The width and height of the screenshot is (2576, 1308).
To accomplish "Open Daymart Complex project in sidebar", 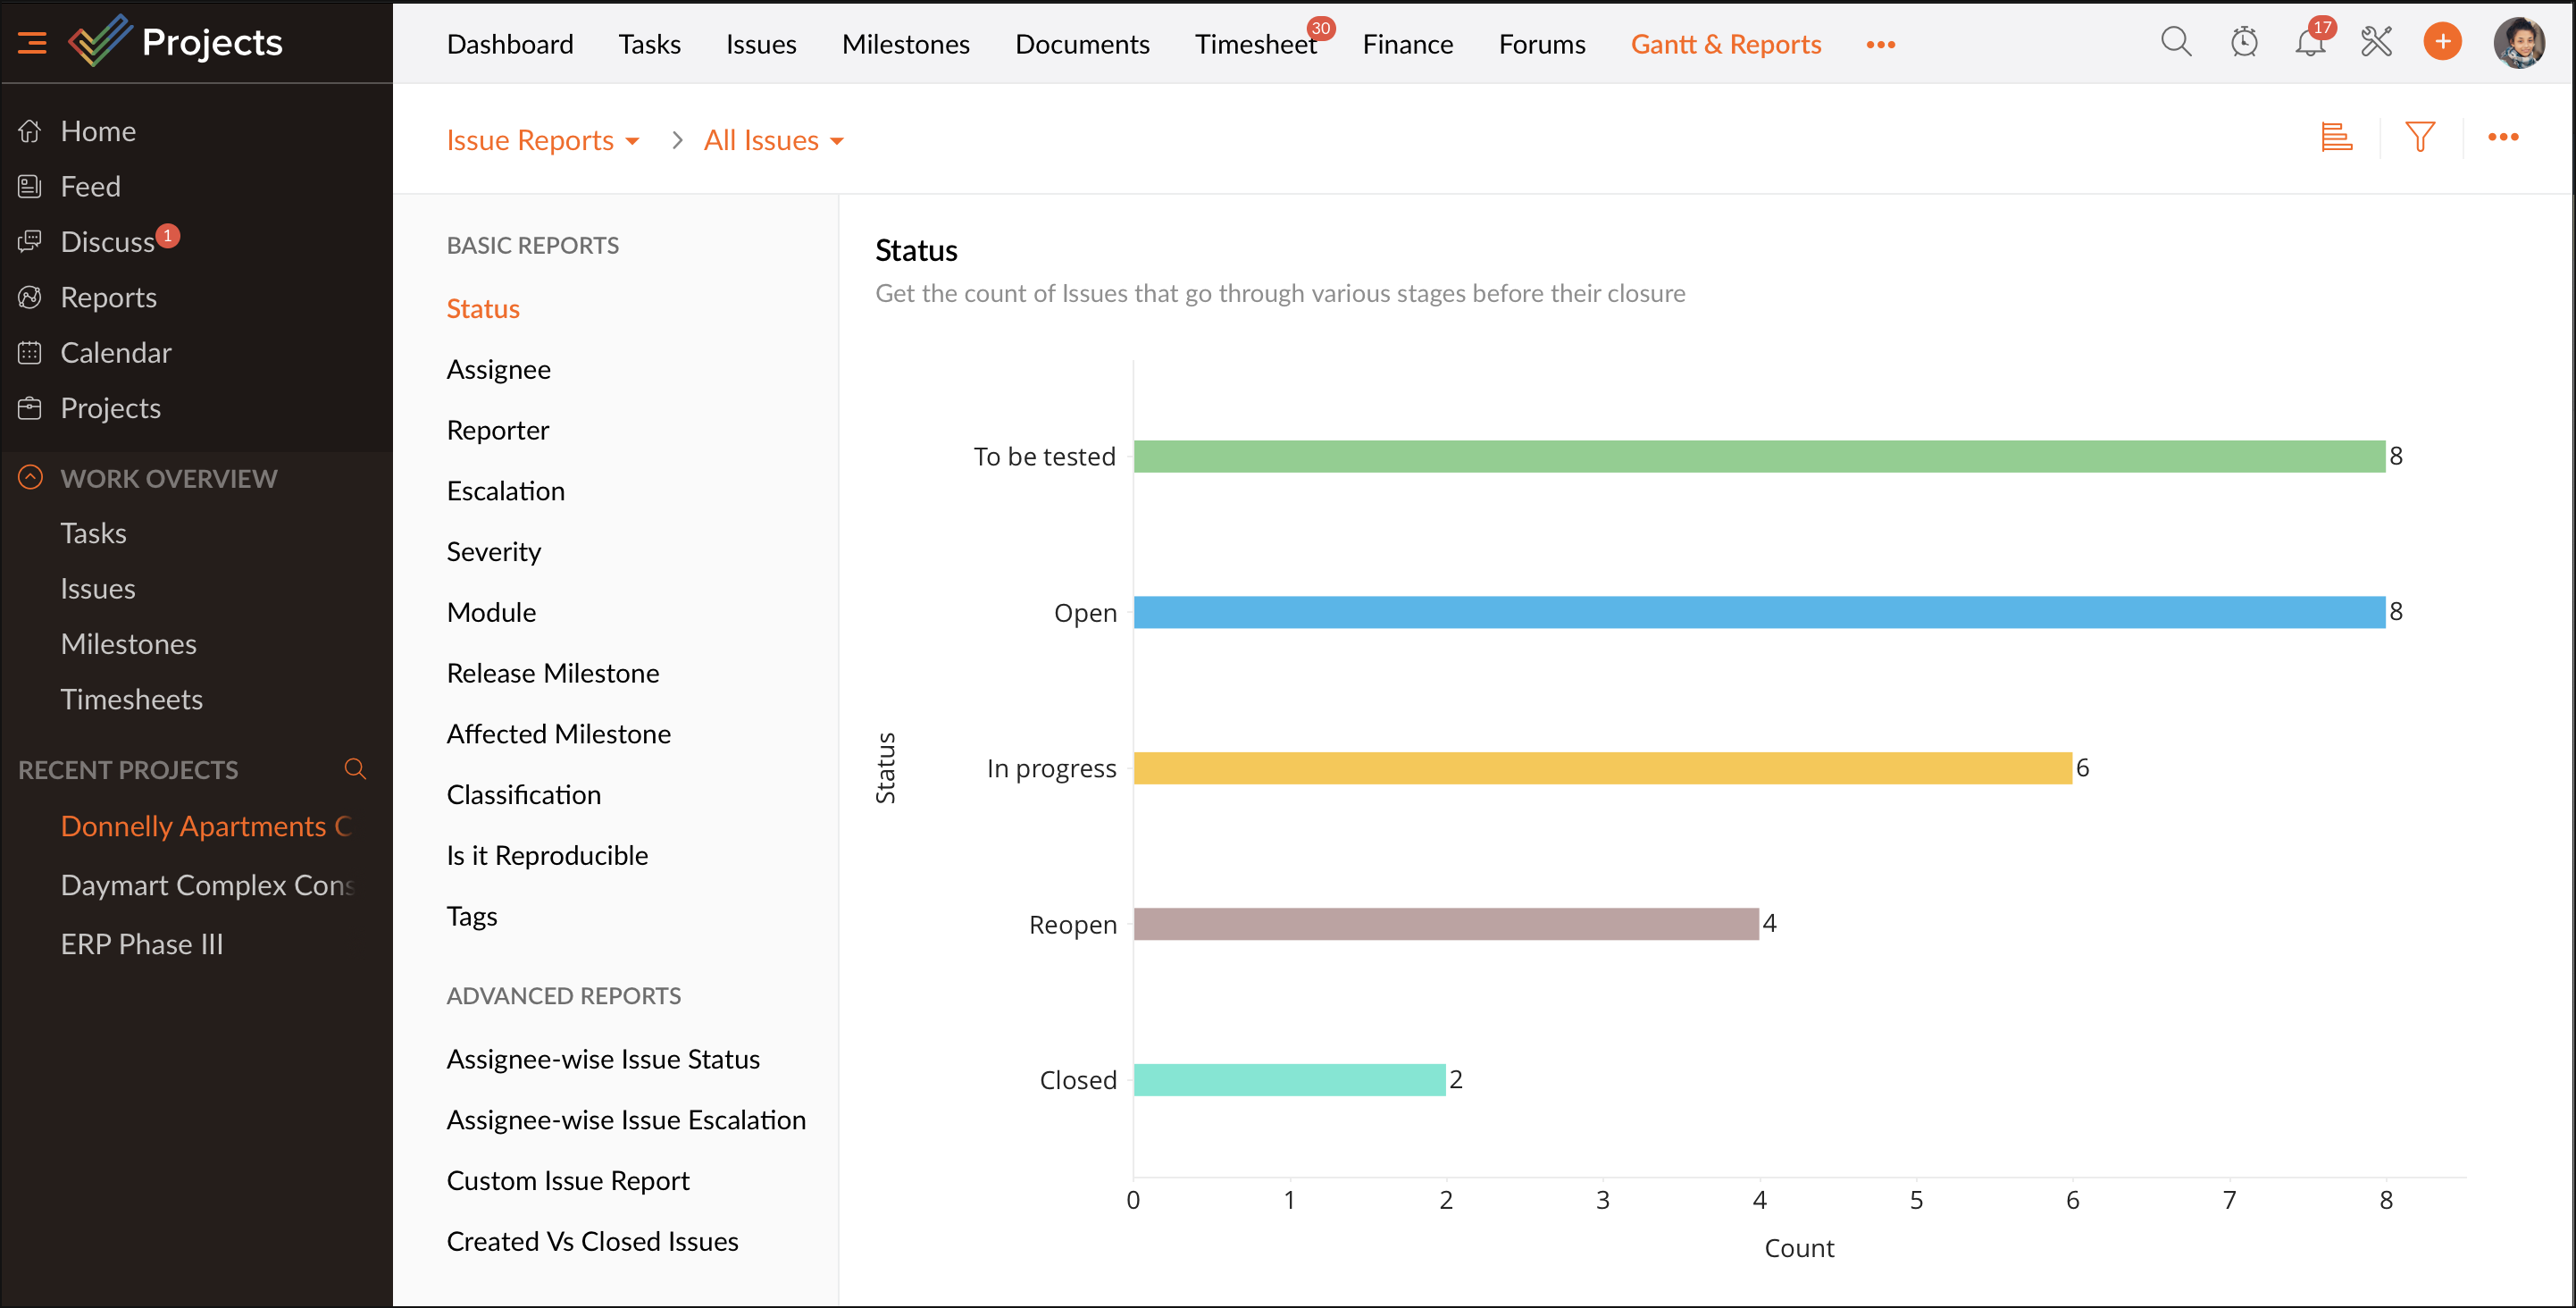I will click(207, 885).
